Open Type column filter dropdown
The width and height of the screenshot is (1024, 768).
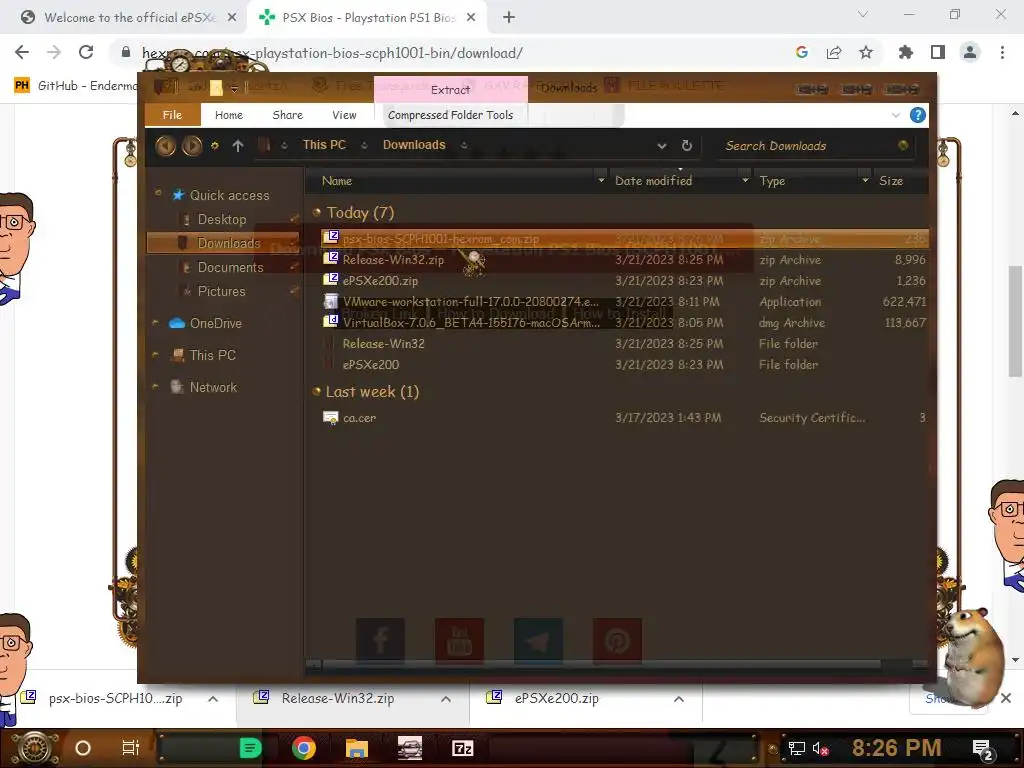pos(865,180)
